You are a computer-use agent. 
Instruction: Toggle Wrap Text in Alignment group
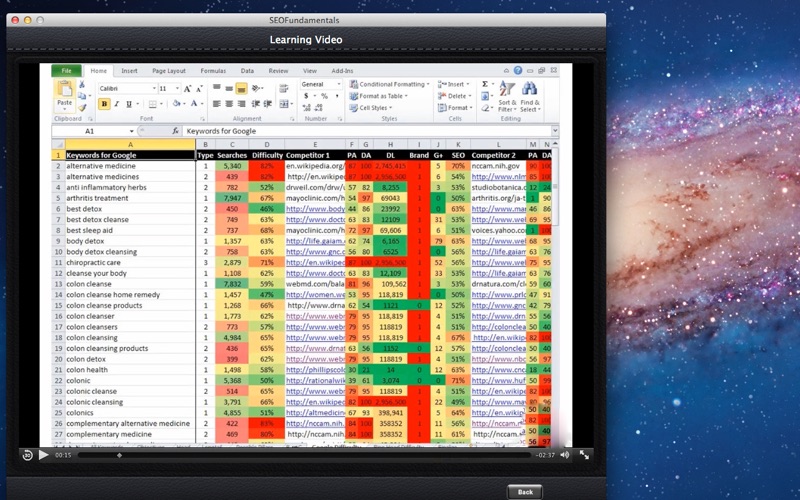[x=284, y=89]
